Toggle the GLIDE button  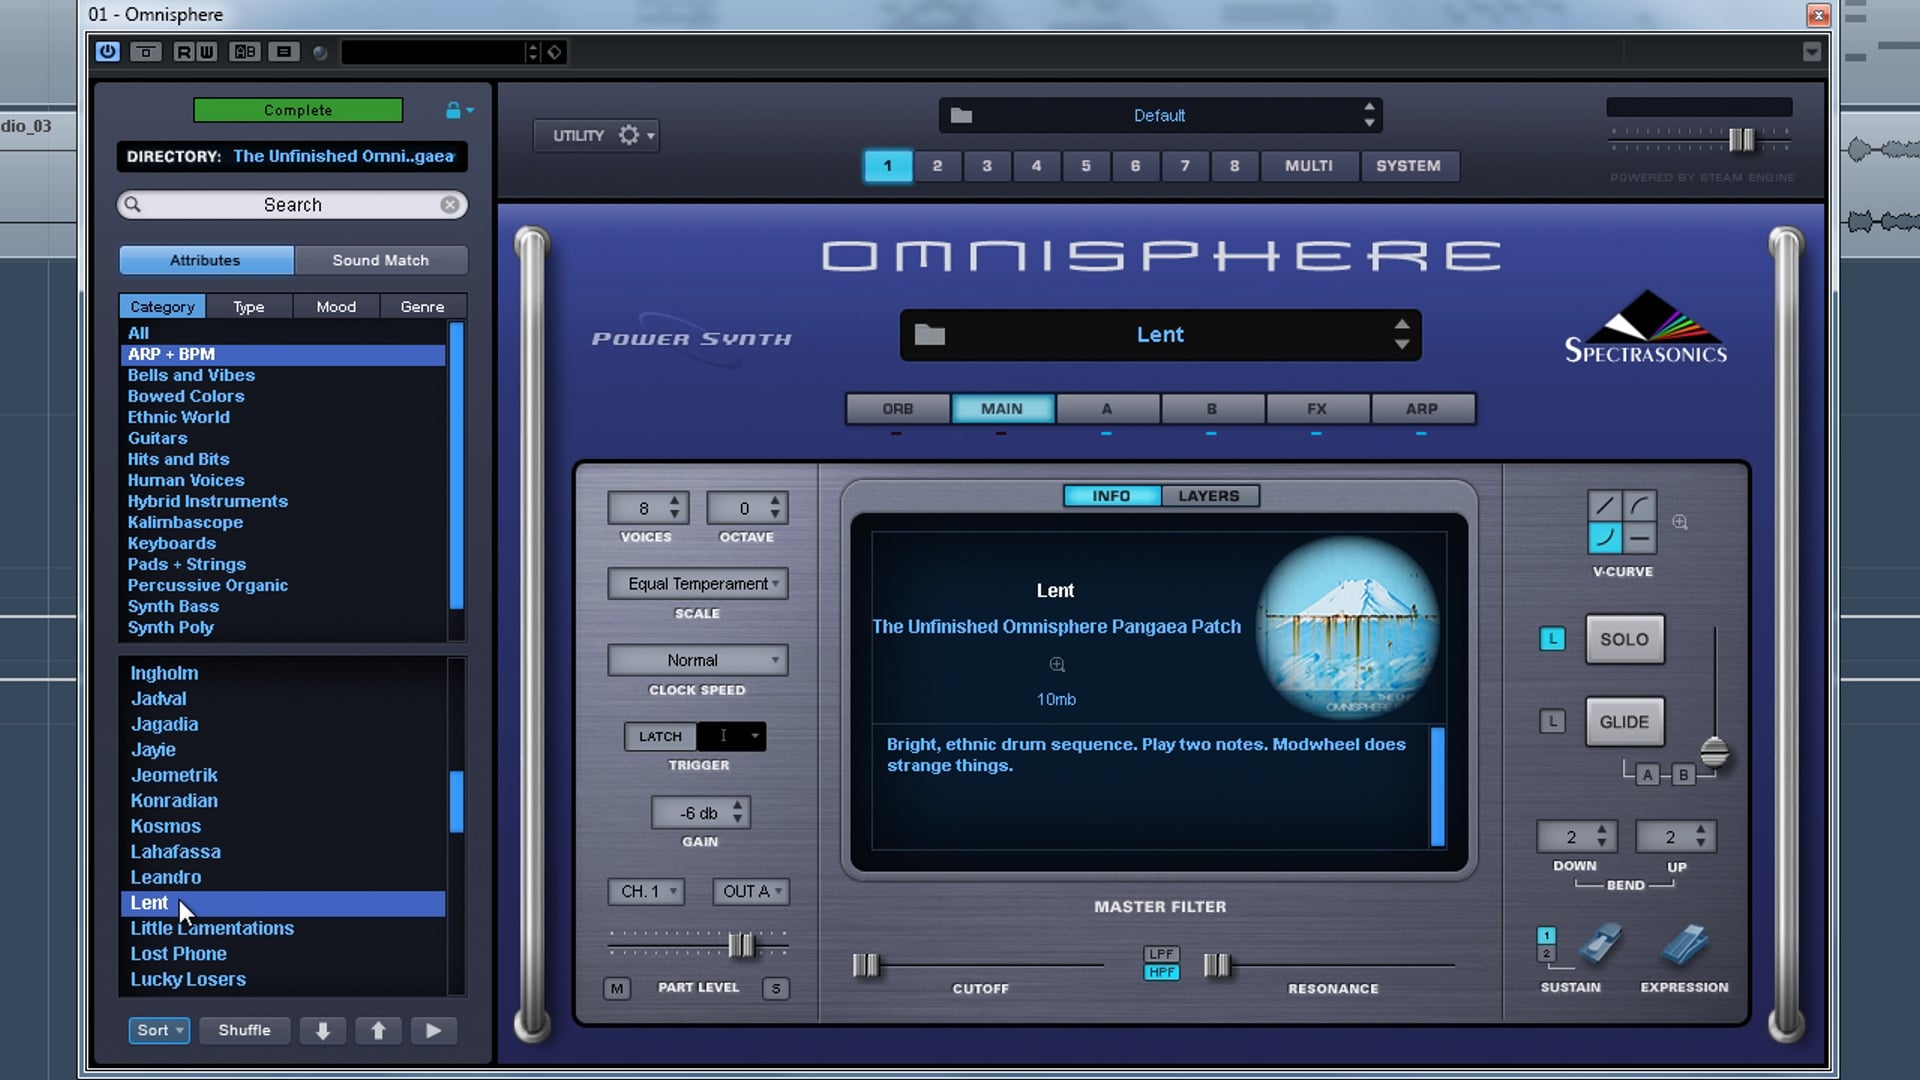[x=1624, y=722]
